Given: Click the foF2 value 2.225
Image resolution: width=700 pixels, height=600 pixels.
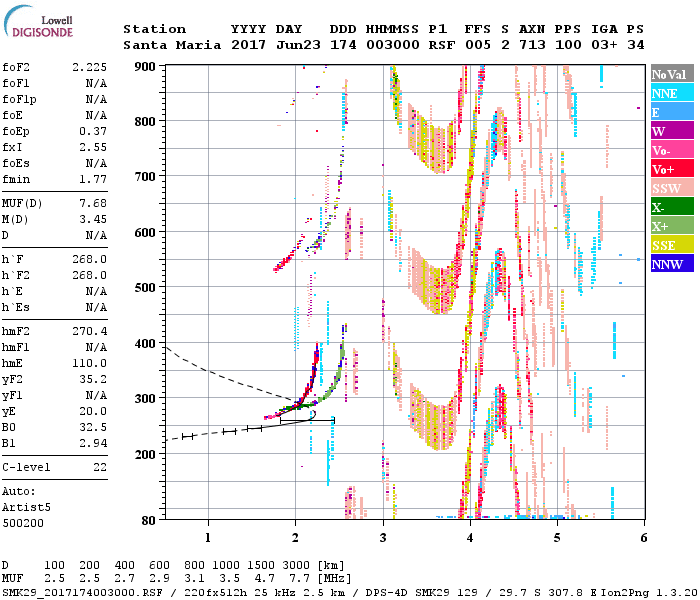Looking at the screenshot, I should [x=89, y=67].
